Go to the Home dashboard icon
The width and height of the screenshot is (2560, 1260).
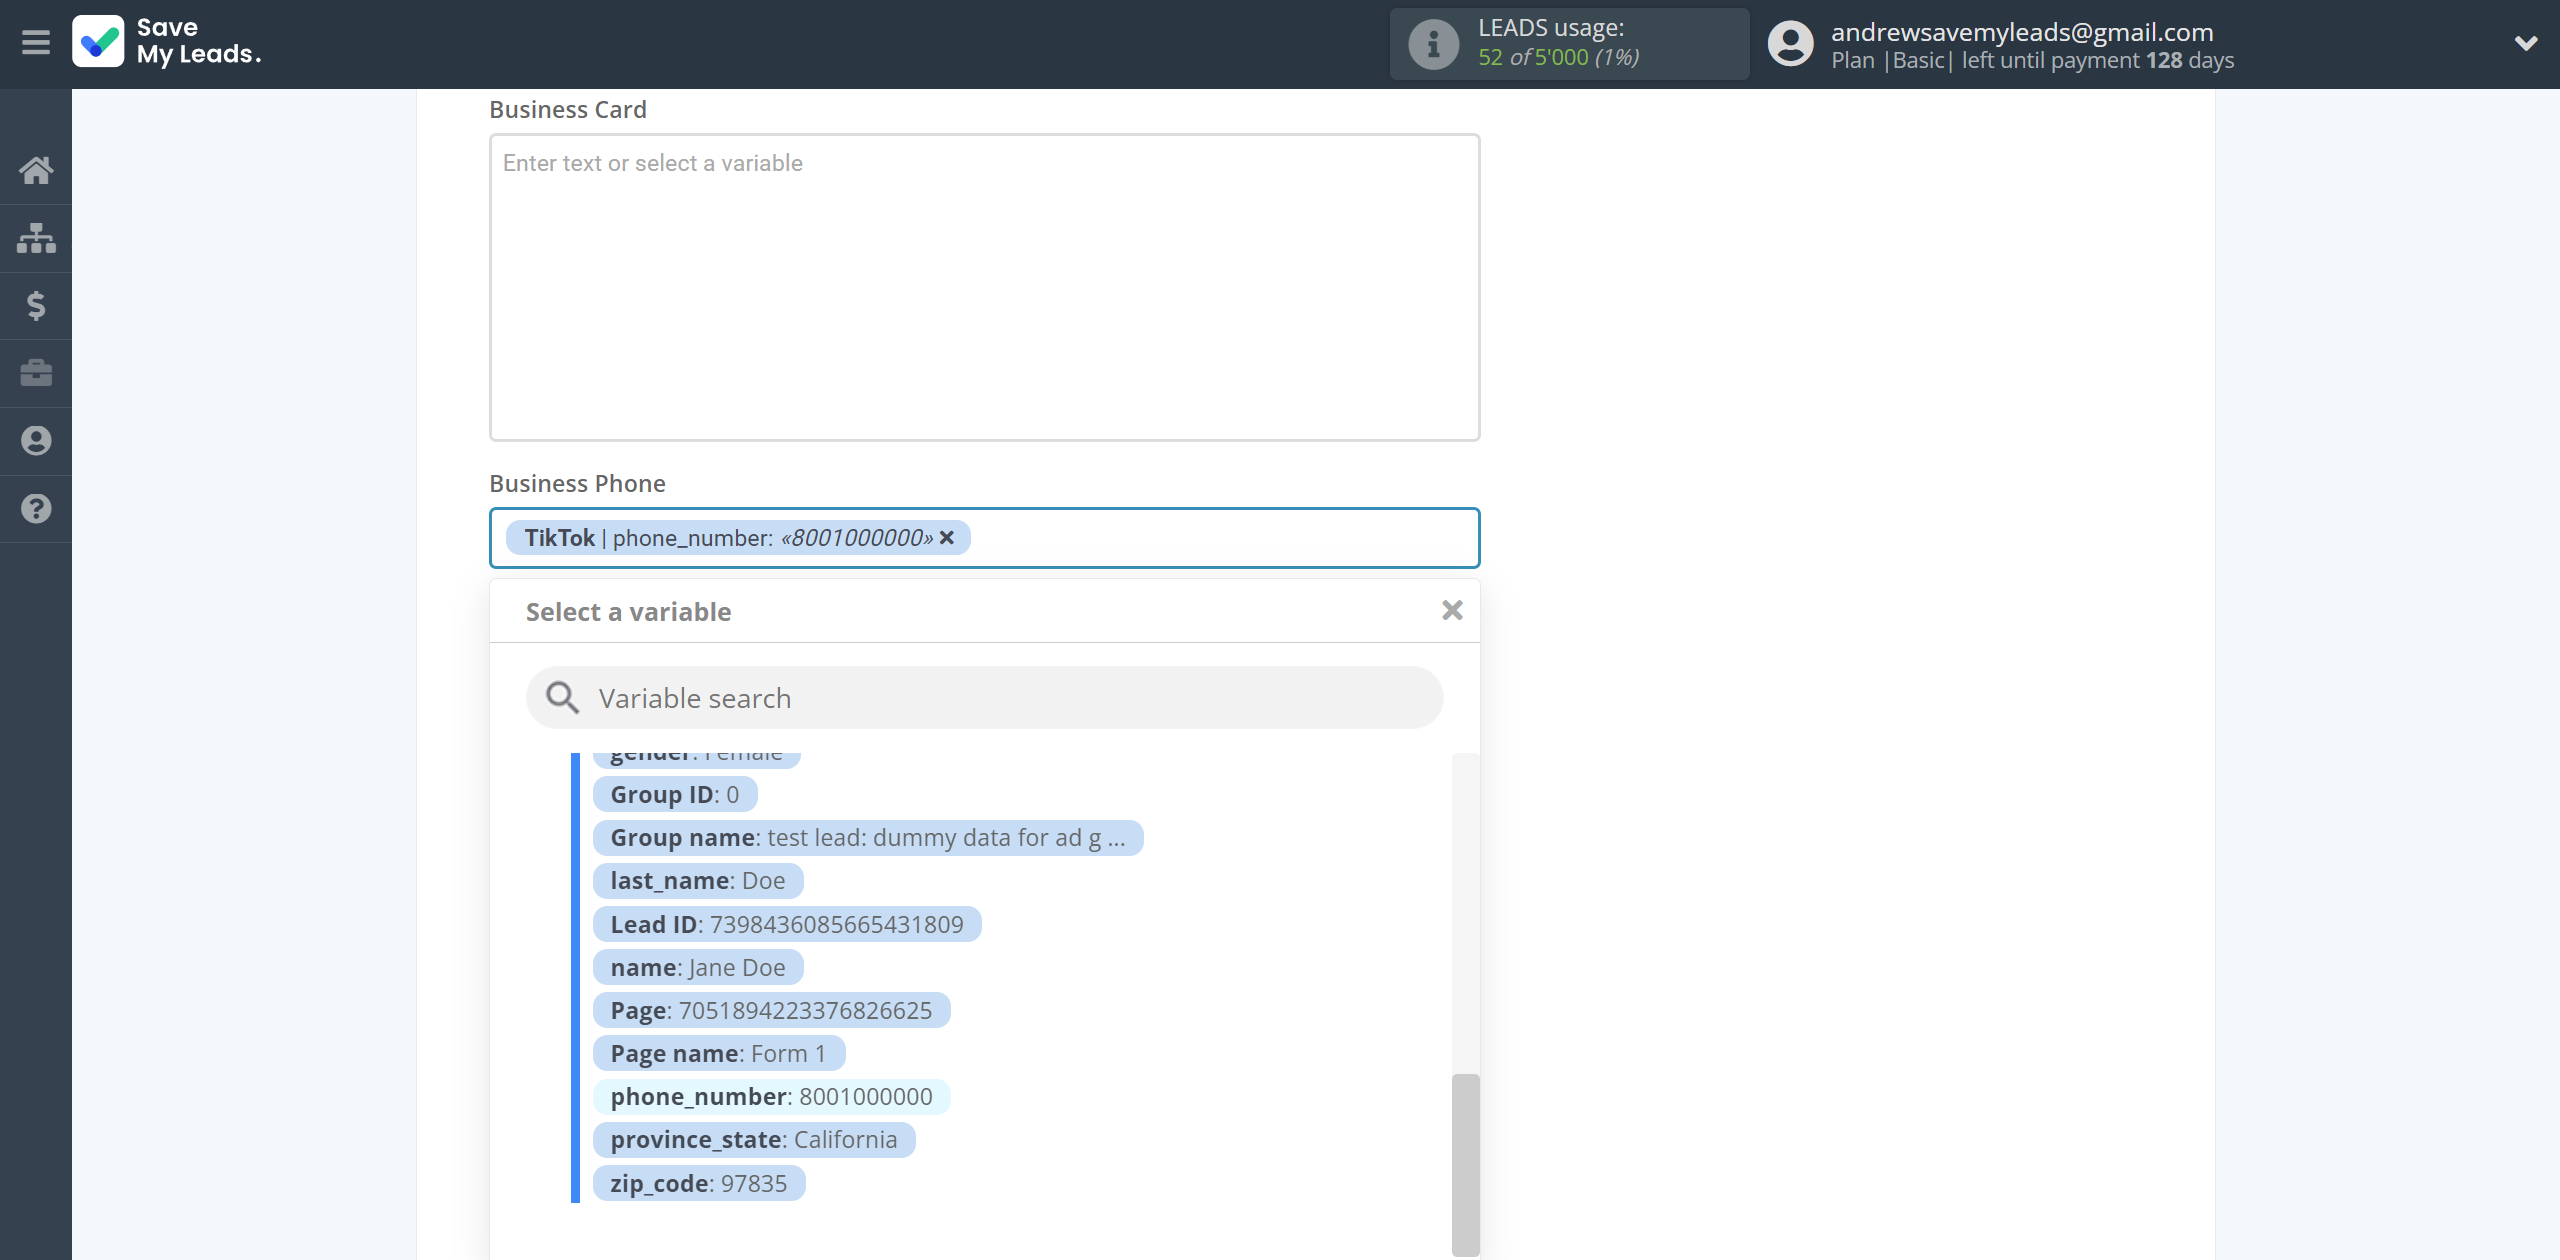(x=36, y=170)
